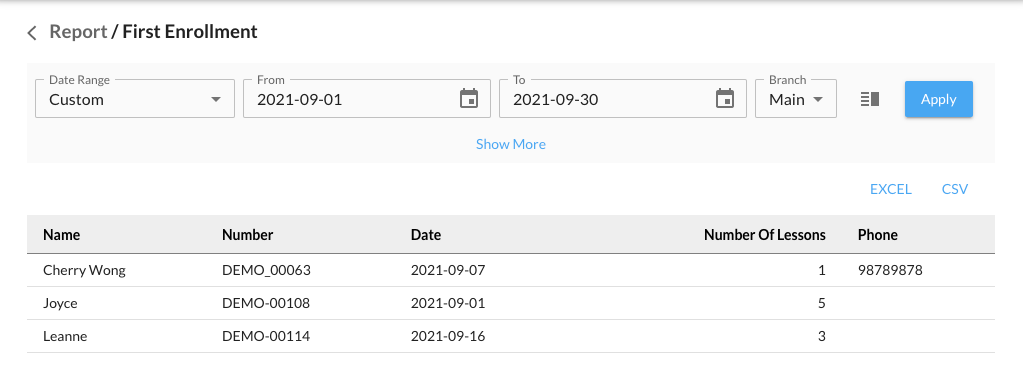
Task: Click student number DEMO-00114
Action: (x=266, y=336)
